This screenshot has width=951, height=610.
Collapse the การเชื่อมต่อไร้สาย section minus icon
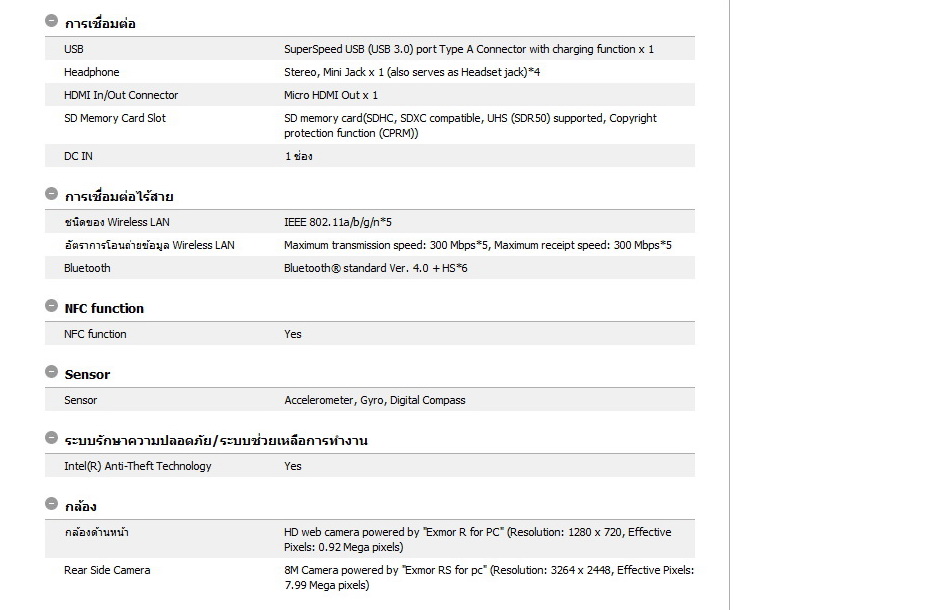pos(52,194)
